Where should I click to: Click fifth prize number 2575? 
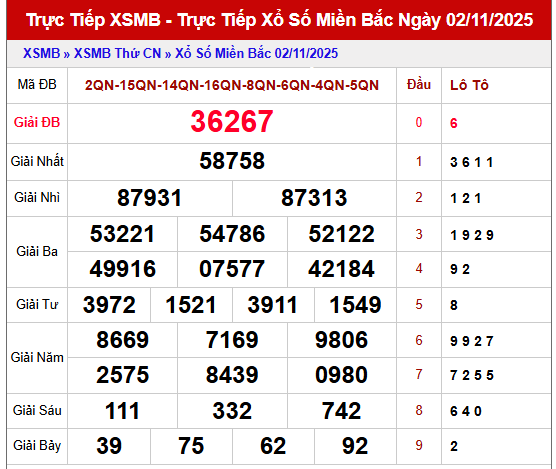click(123, 375)
